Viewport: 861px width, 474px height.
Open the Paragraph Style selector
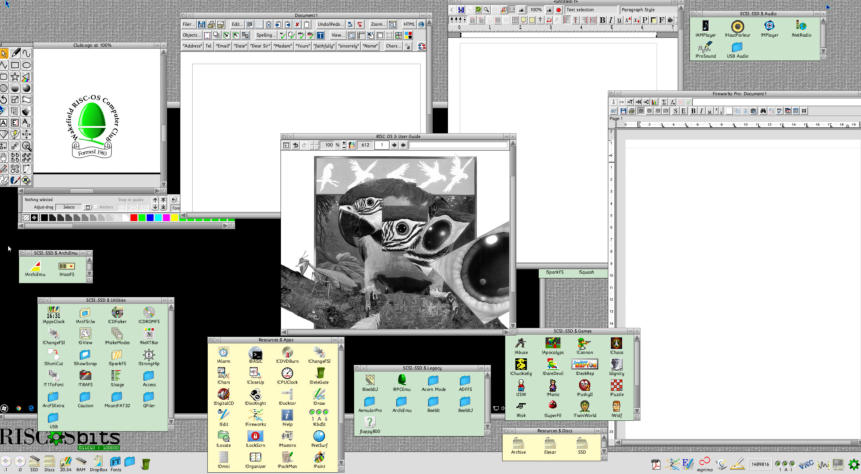[x=647, y=10]
